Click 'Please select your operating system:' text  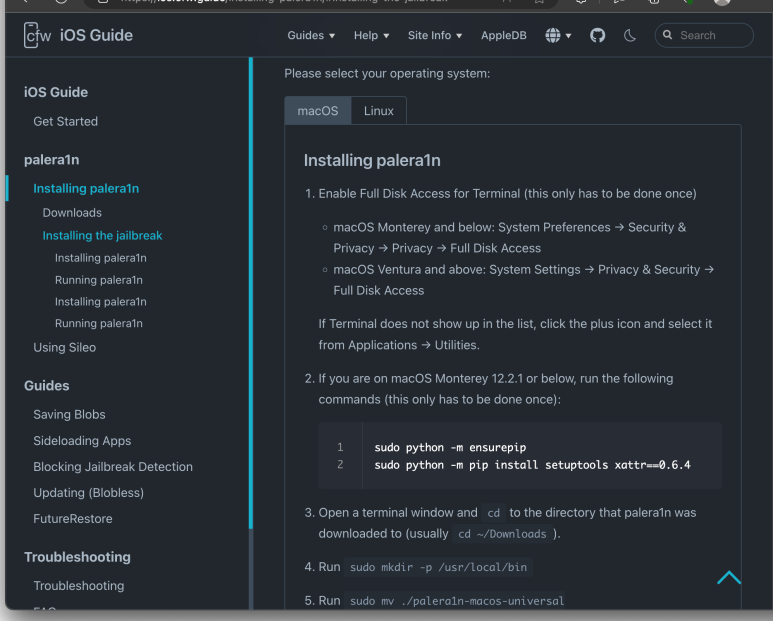[387, 73]
